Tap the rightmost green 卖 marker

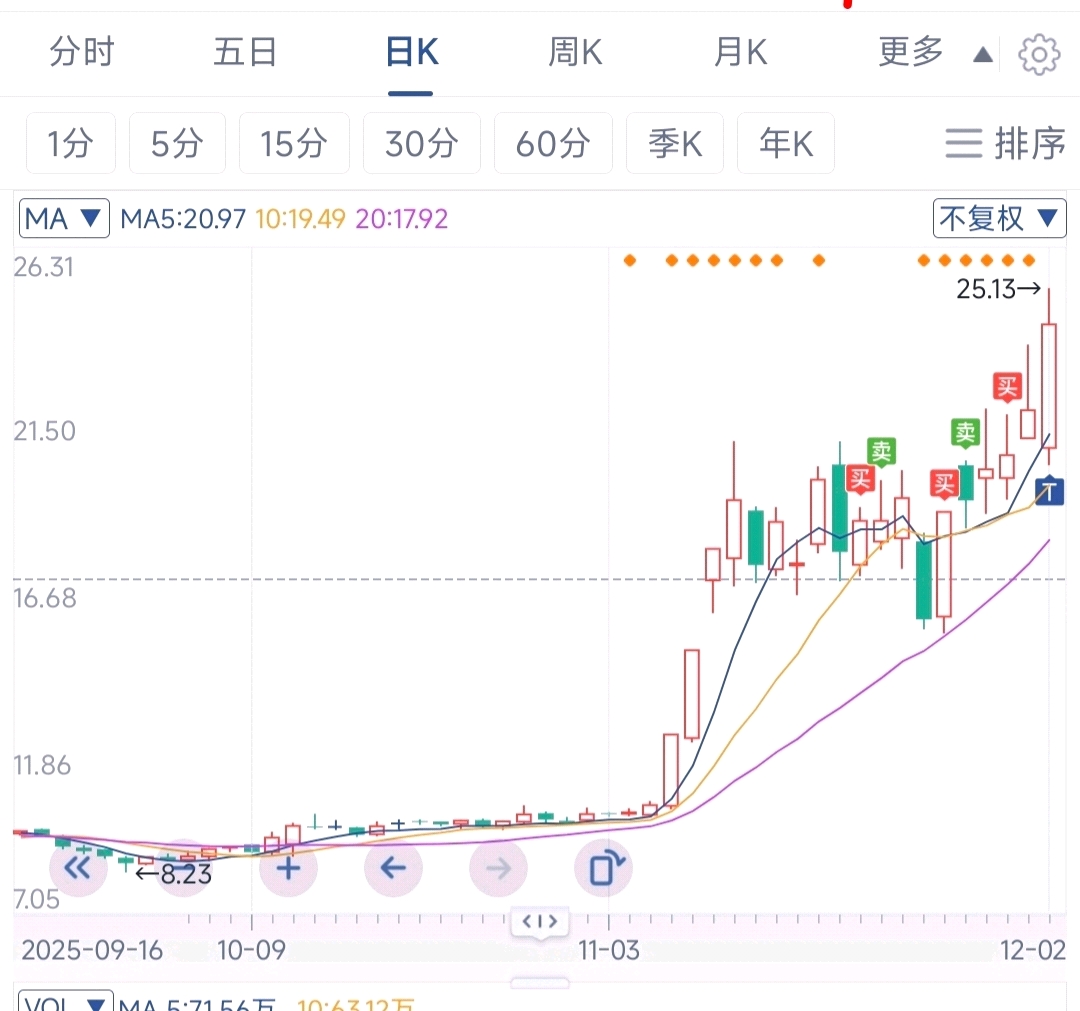click(x=965, y=432)
